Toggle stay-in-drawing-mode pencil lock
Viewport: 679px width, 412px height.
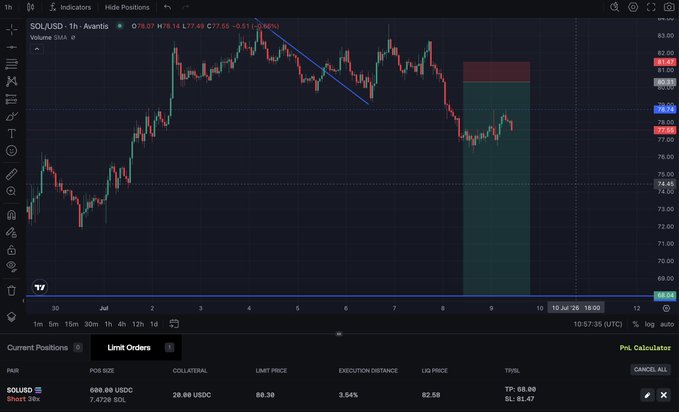(x=12, y=232)
